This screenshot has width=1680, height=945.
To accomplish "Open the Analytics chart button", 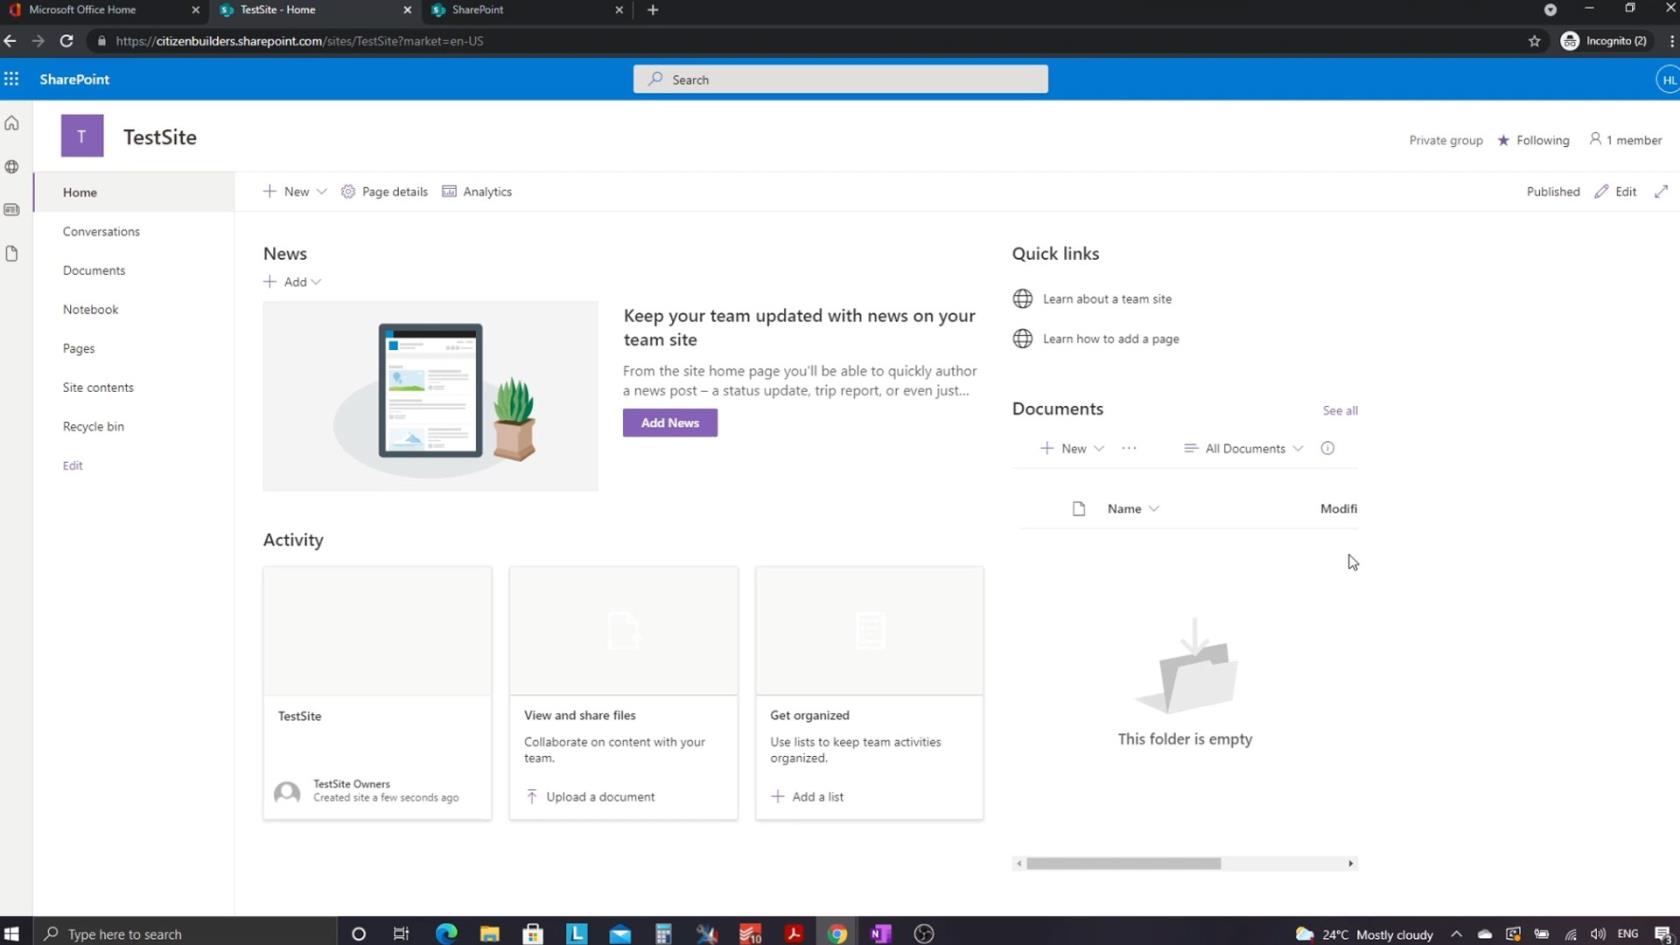I will (x=477, y=192).
